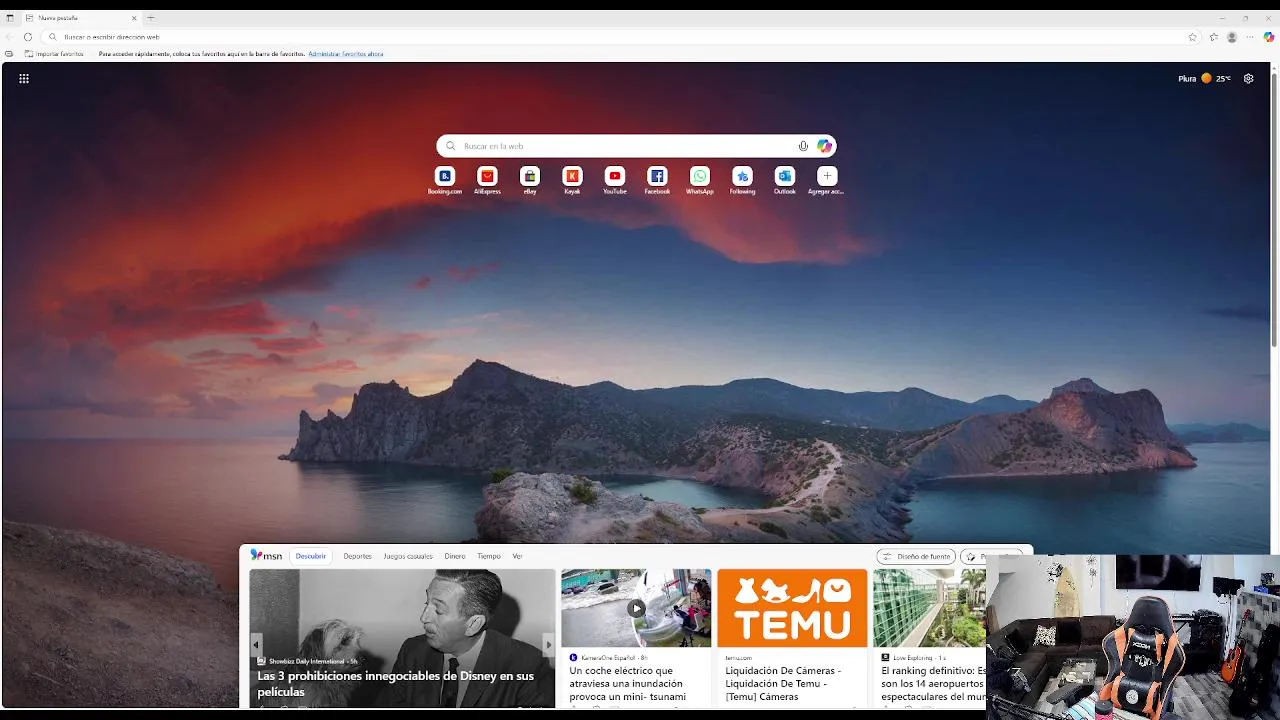Click the favorites bar leftmost icon

coord(9,54)
